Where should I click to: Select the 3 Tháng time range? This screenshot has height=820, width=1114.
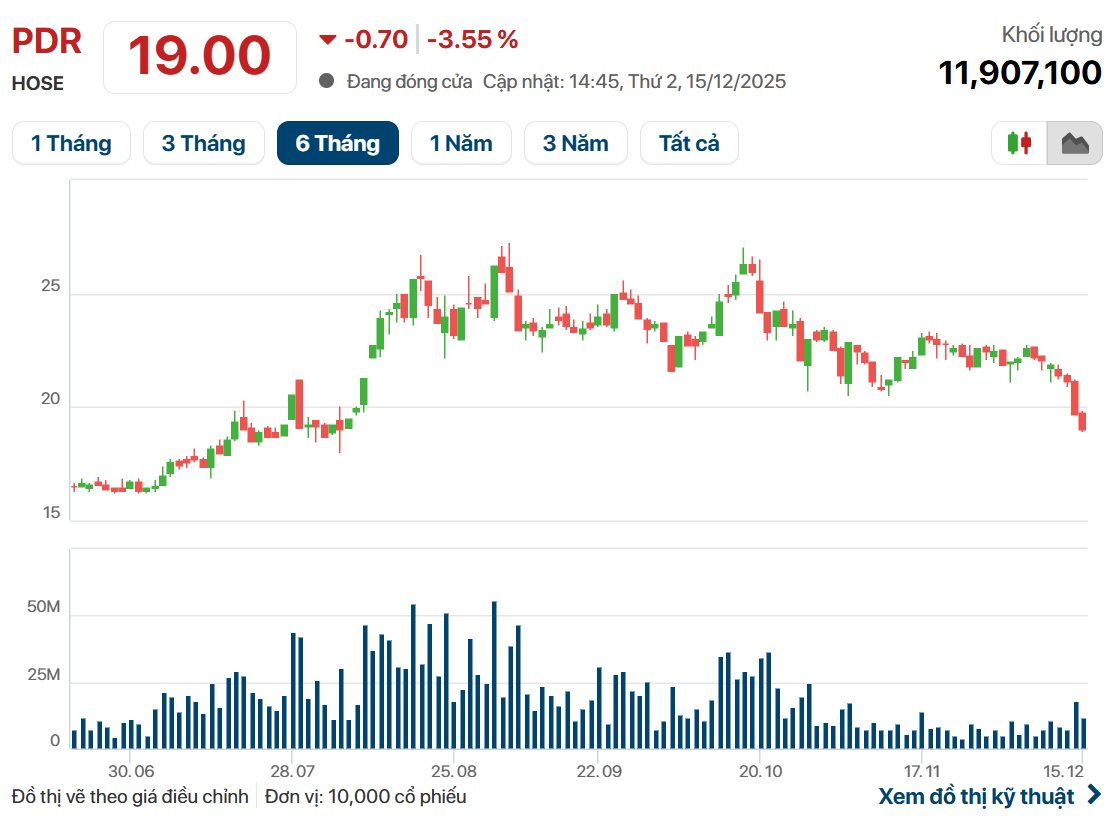(x=203, y=143)
